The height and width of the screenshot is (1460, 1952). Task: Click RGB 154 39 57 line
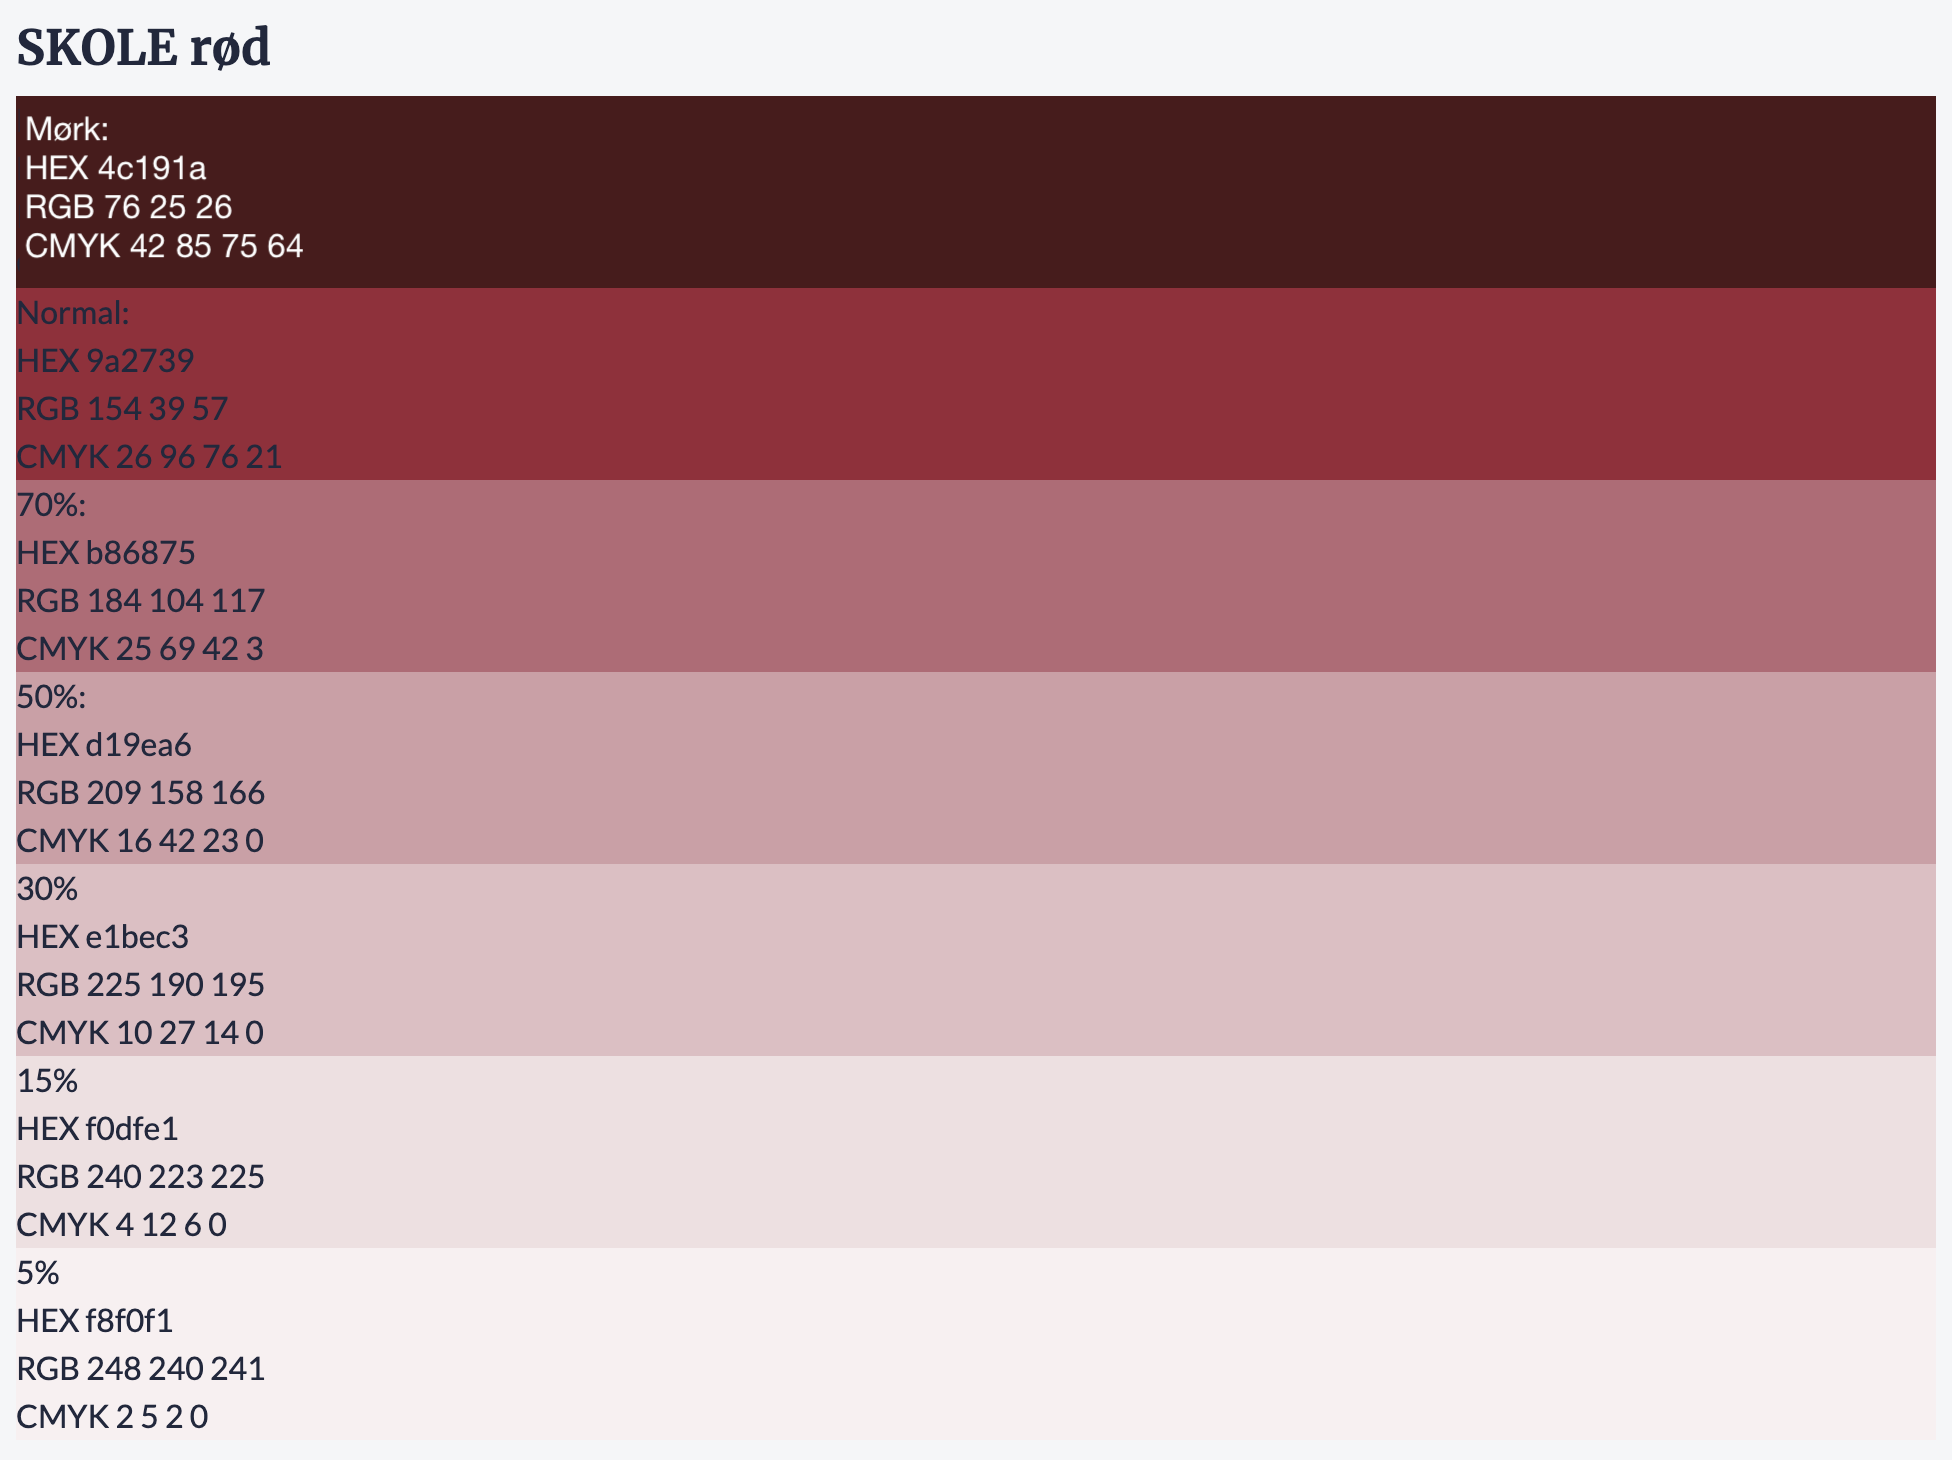coord(122,408)
